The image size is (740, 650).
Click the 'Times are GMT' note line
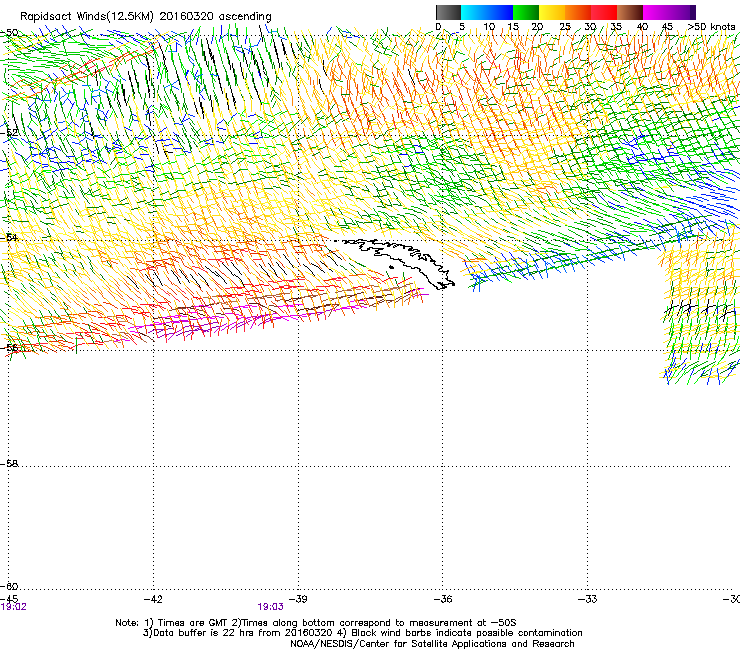click(x=316, y=623)
